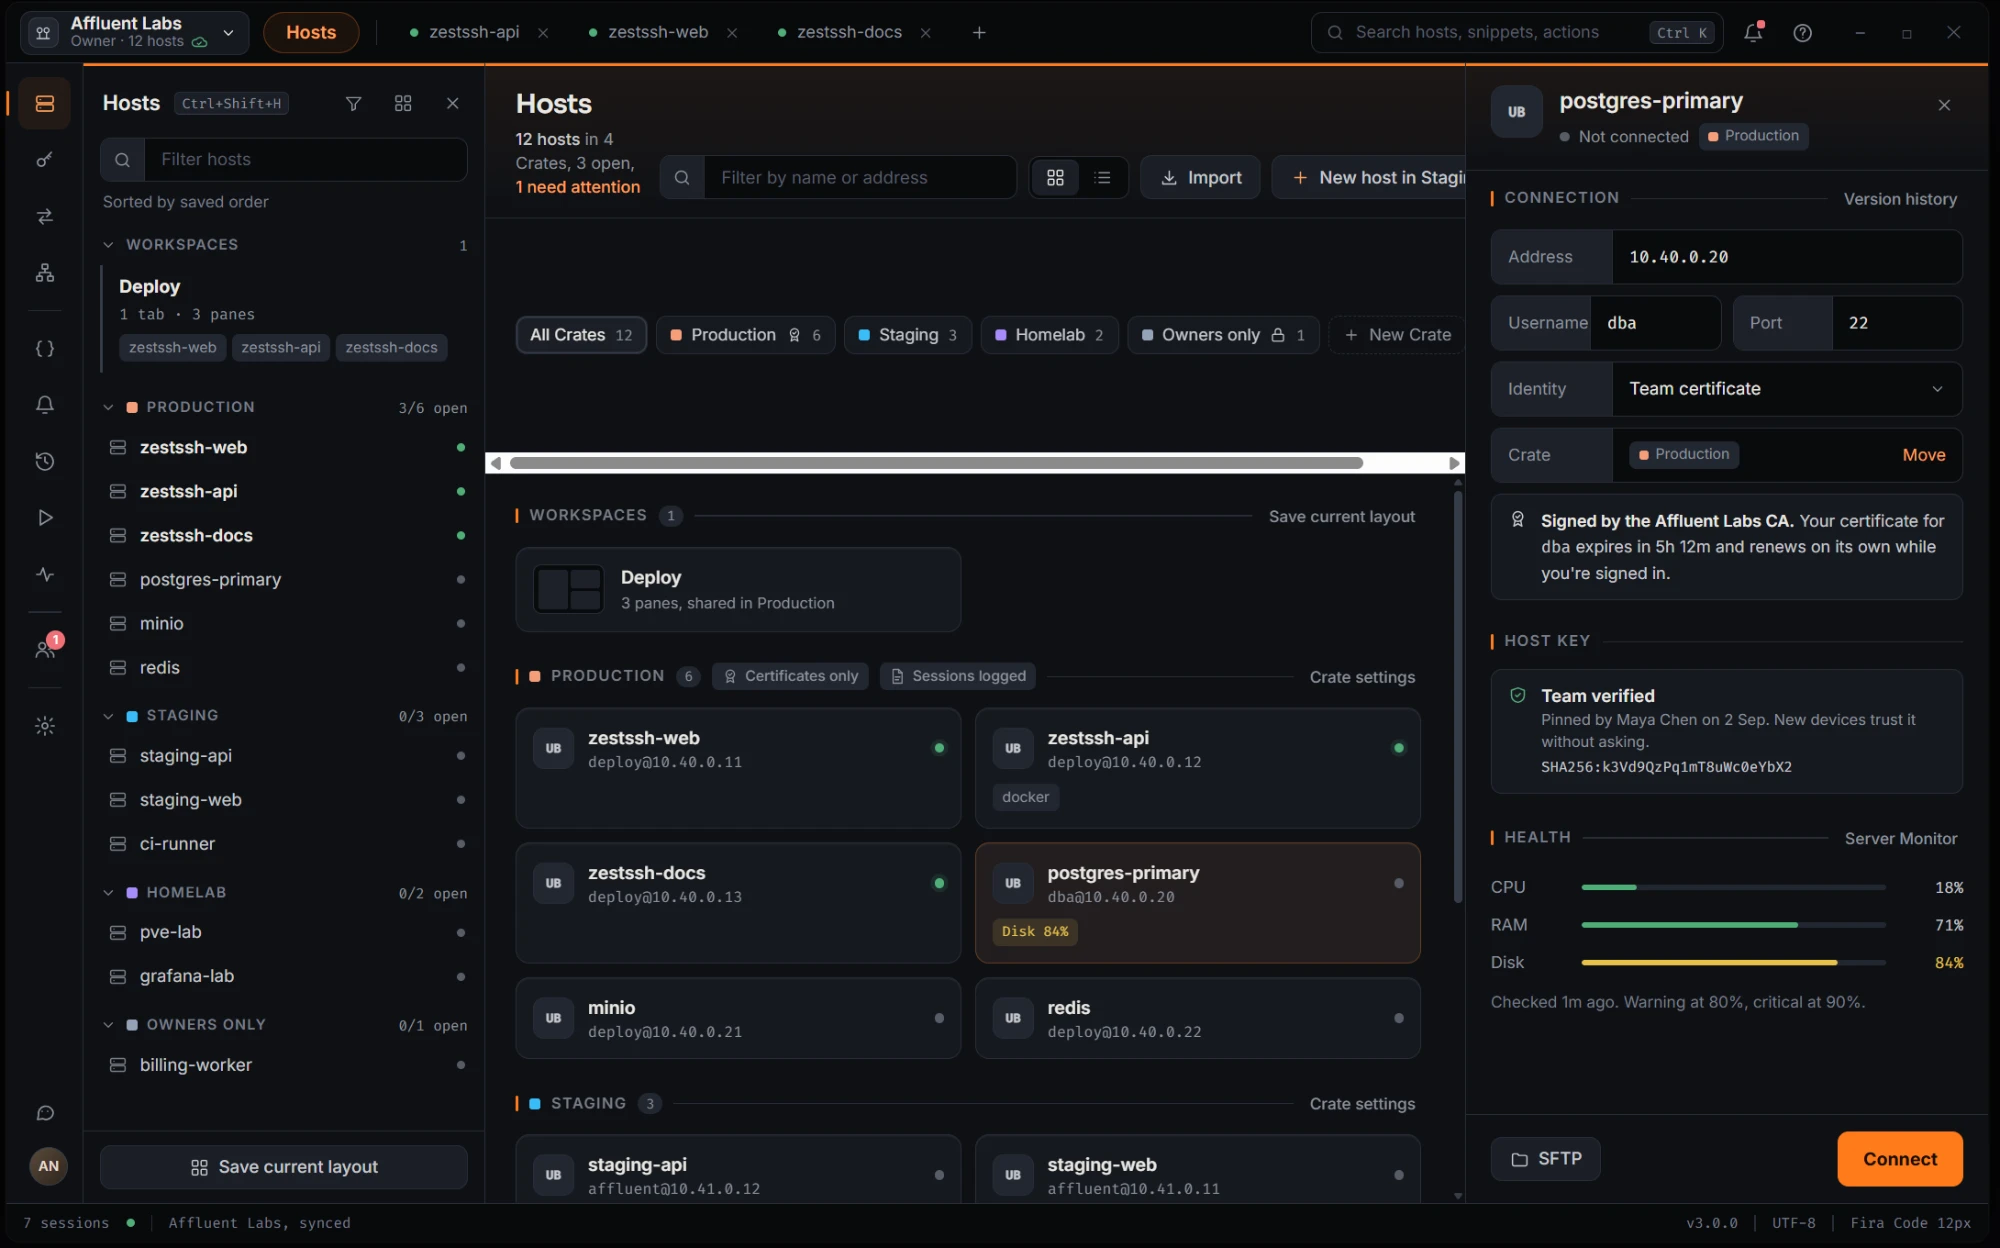Select the Staging crate filter chip
The width and height of the screenshot is (2000, 1248).
(x=908, y=335)
